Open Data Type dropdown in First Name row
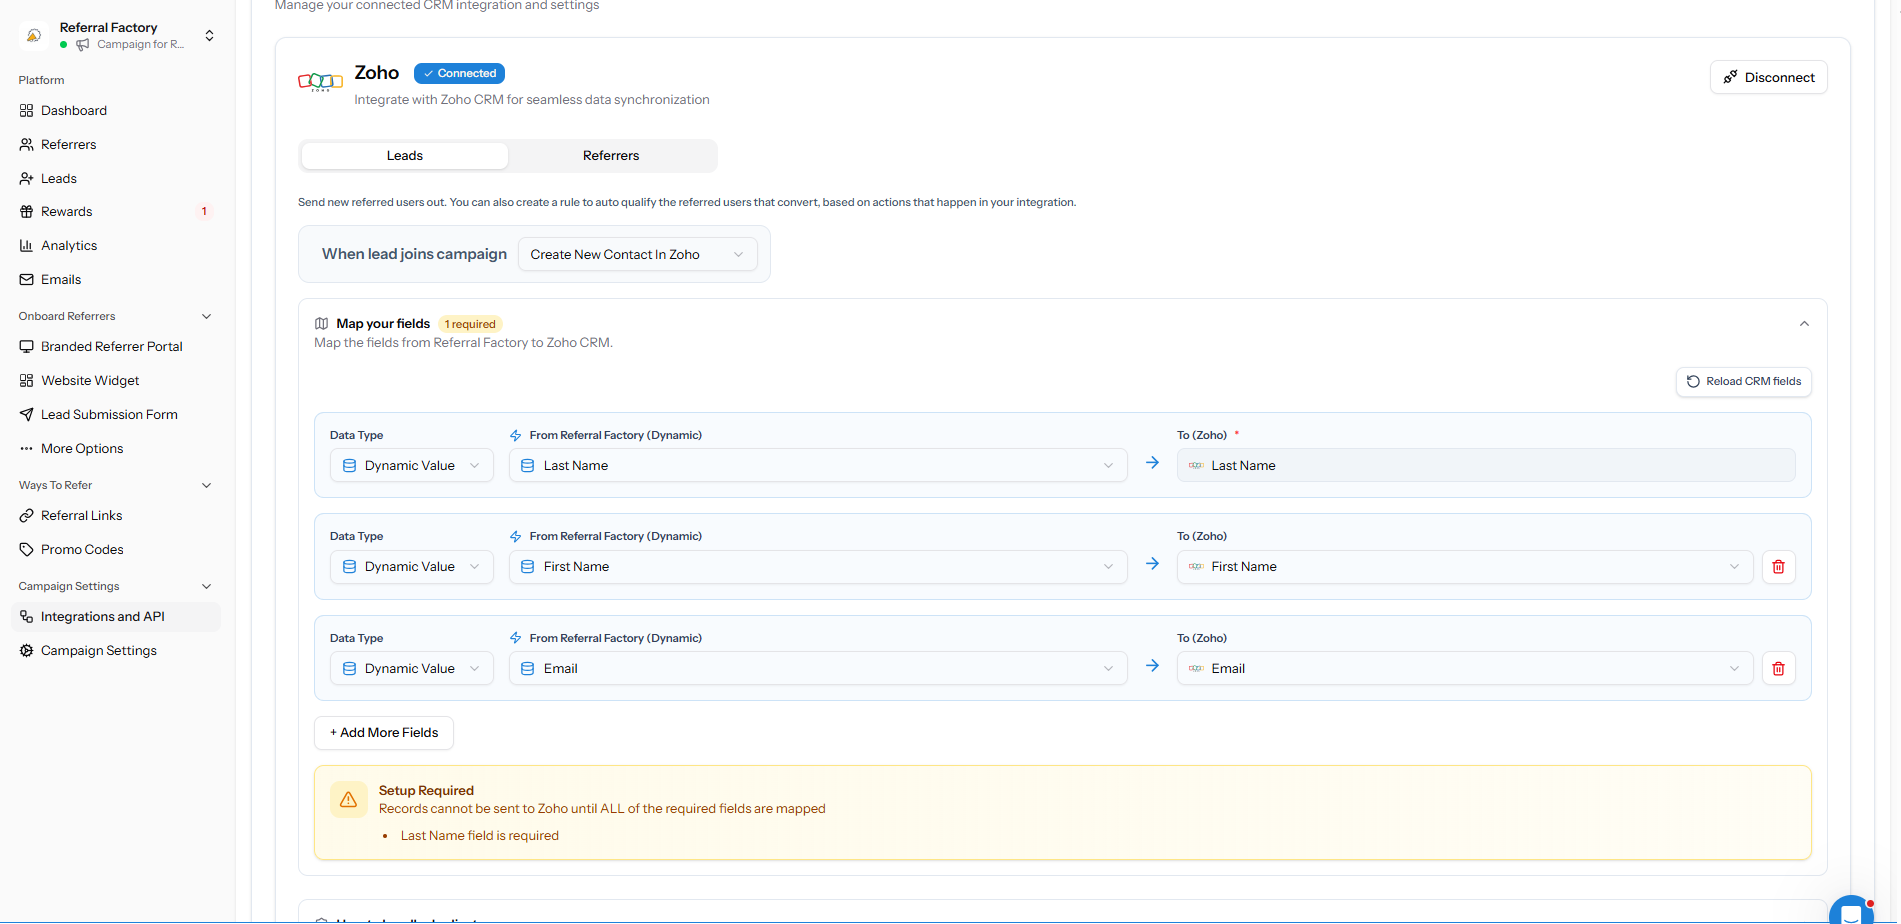 point(411,567)
